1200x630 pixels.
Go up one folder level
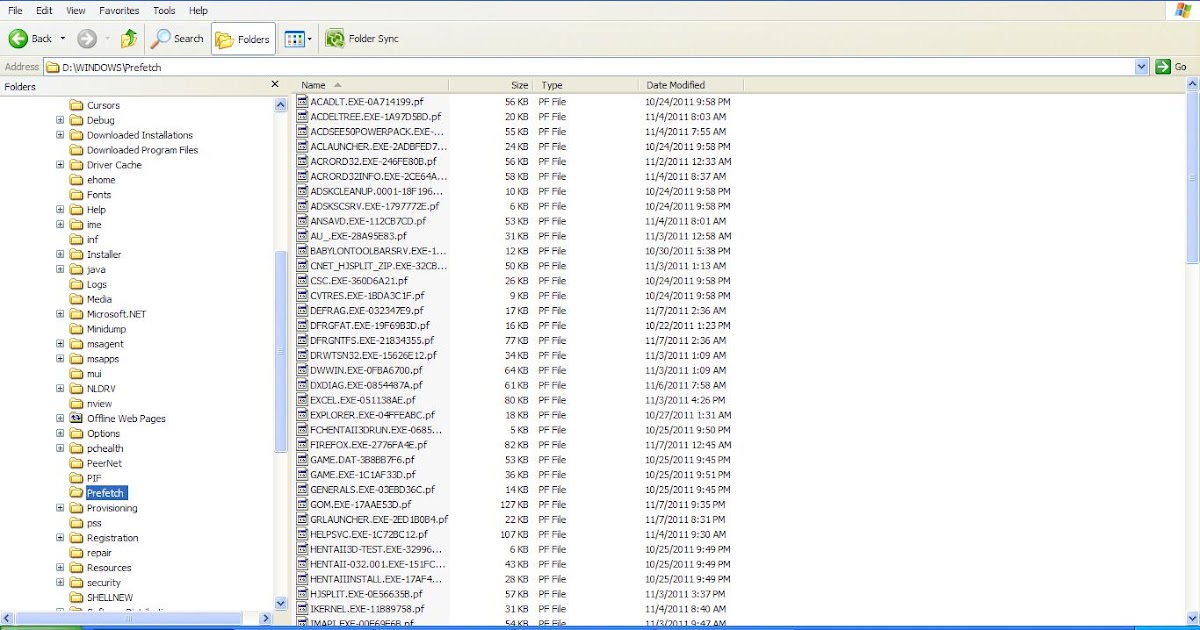click(x=129, y=39)
